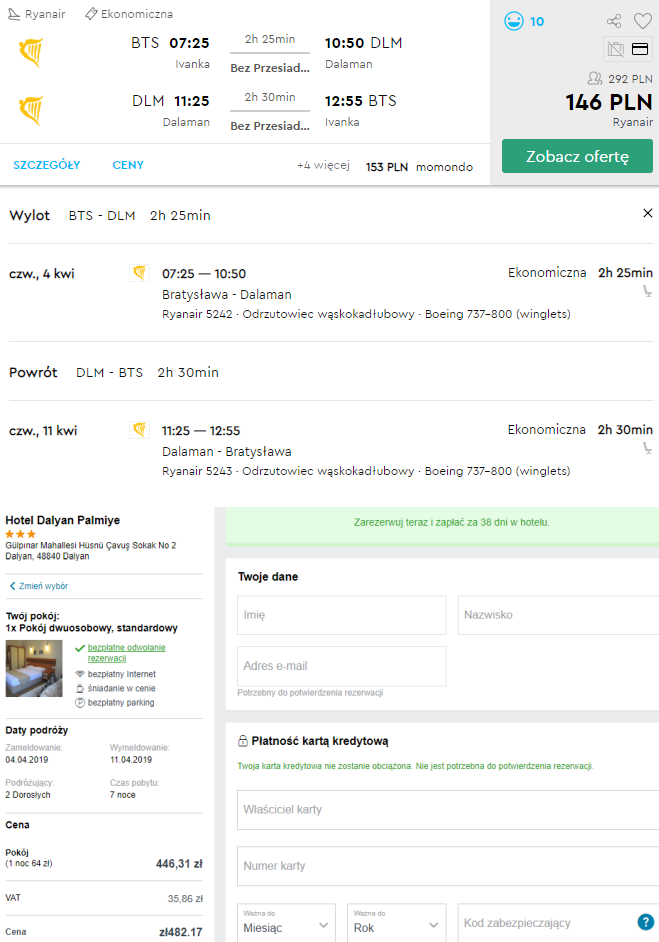The height and width of the screenshot is (942, 659).
Task: Open the Rok expiry dropdown
Action: coord(397,923)
